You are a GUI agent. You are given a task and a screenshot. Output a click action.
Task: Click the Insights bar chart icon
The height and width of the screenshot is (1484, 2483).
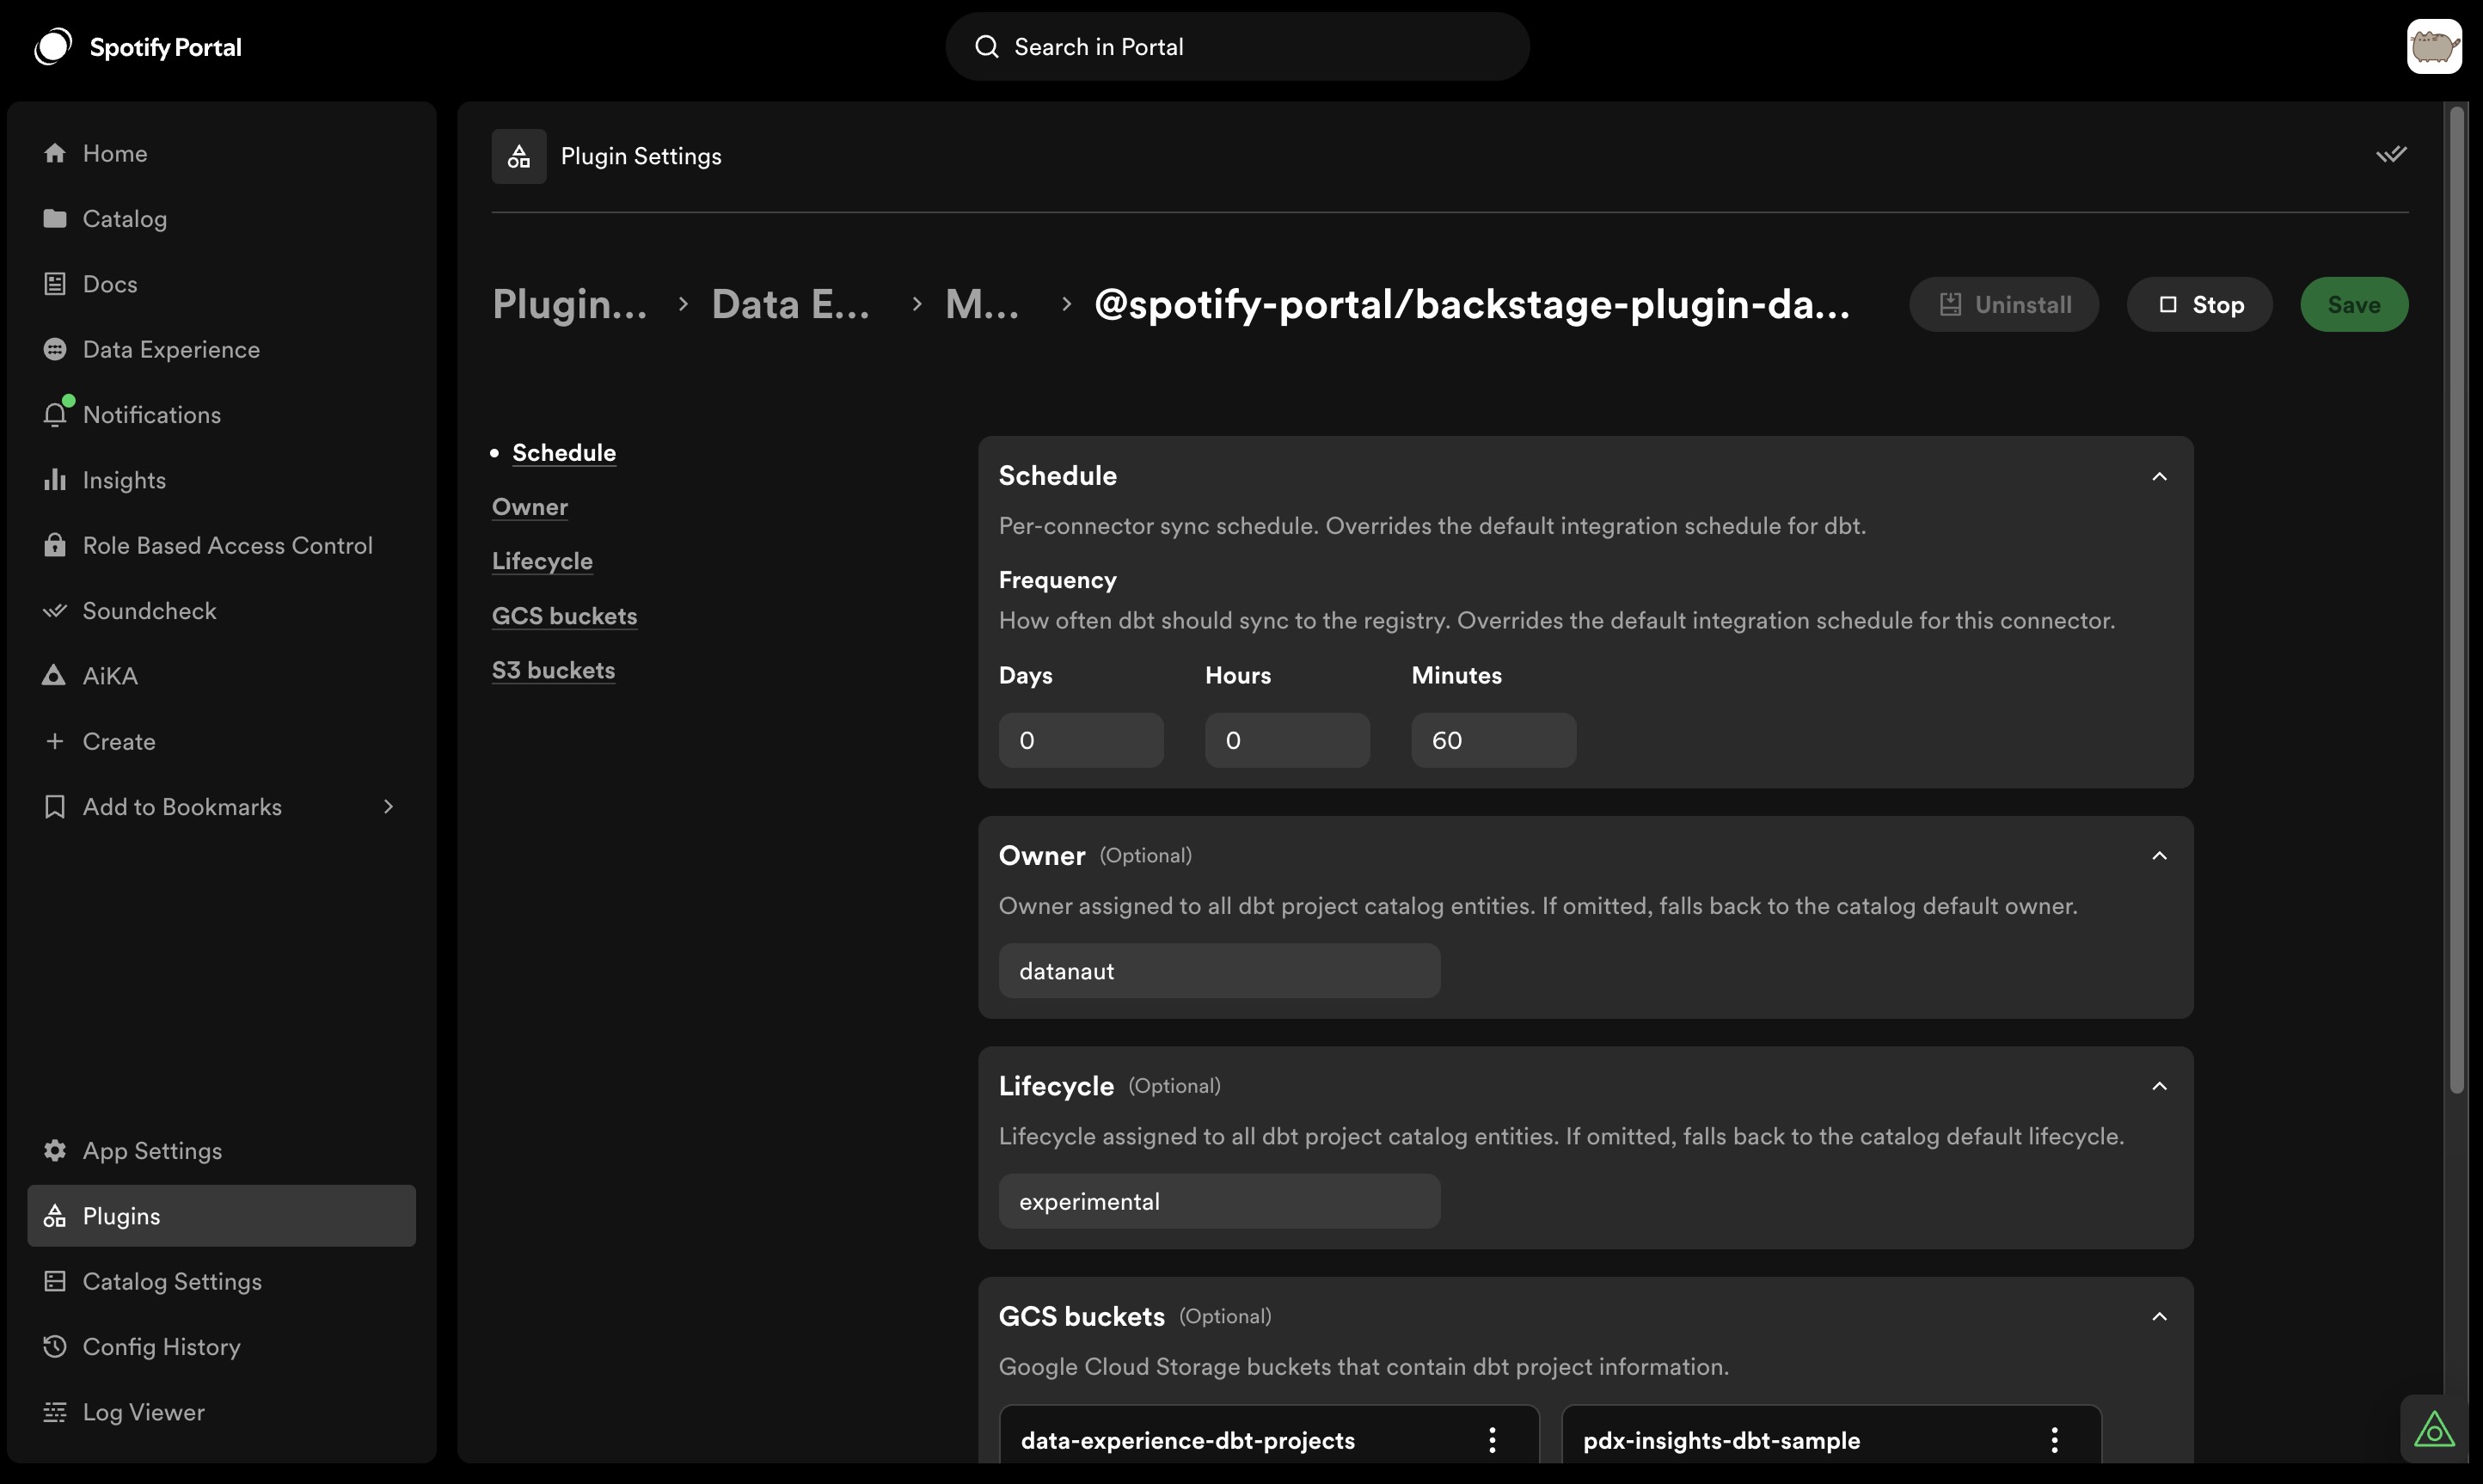55,480
